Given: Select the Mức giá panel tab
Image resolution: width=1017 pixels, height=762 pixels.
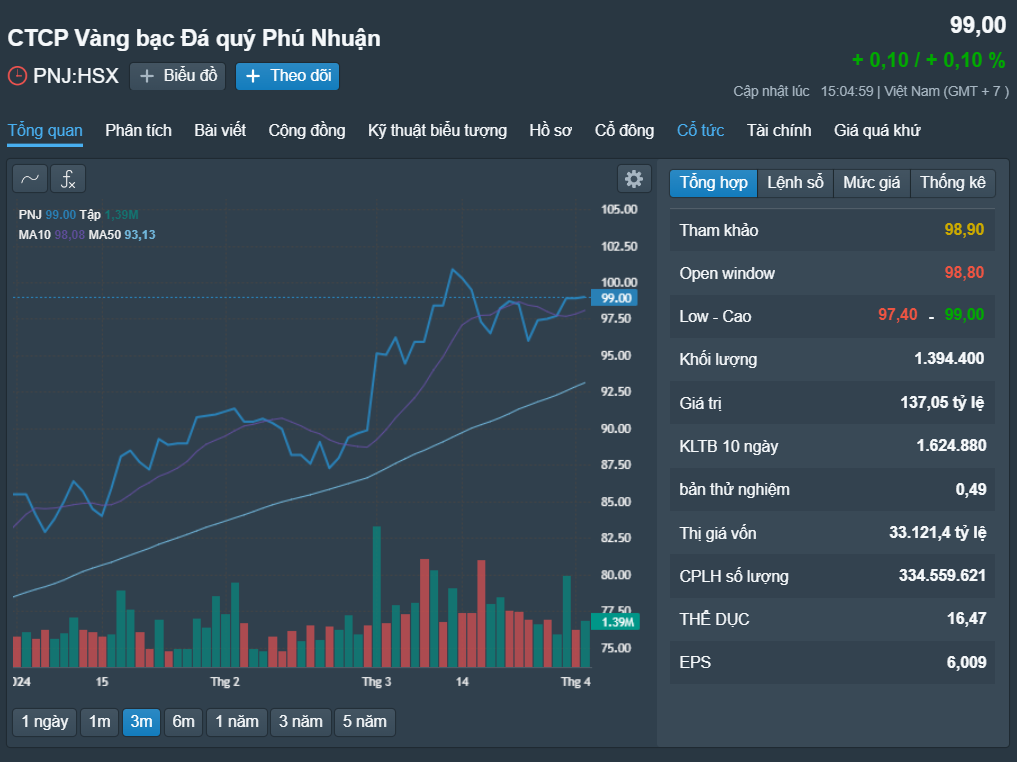Looking at the screenshot, I should [872, 183].
